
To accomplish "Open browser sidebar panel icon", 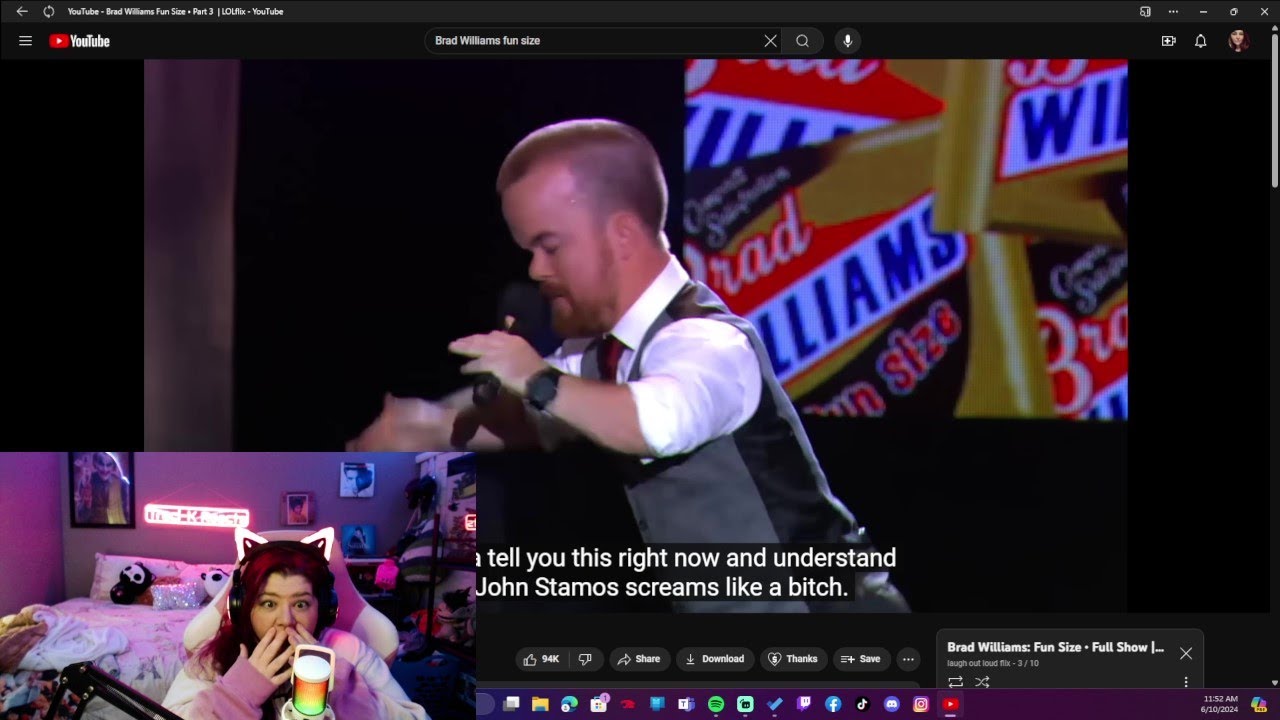I will 1145,12.
